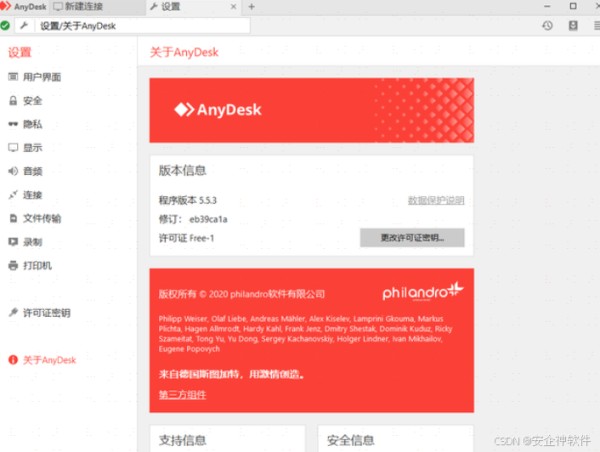600x452 pixels.
Task: Open the 数据保护说明 link
Action: pyautogui.click(x=436, y=200)
